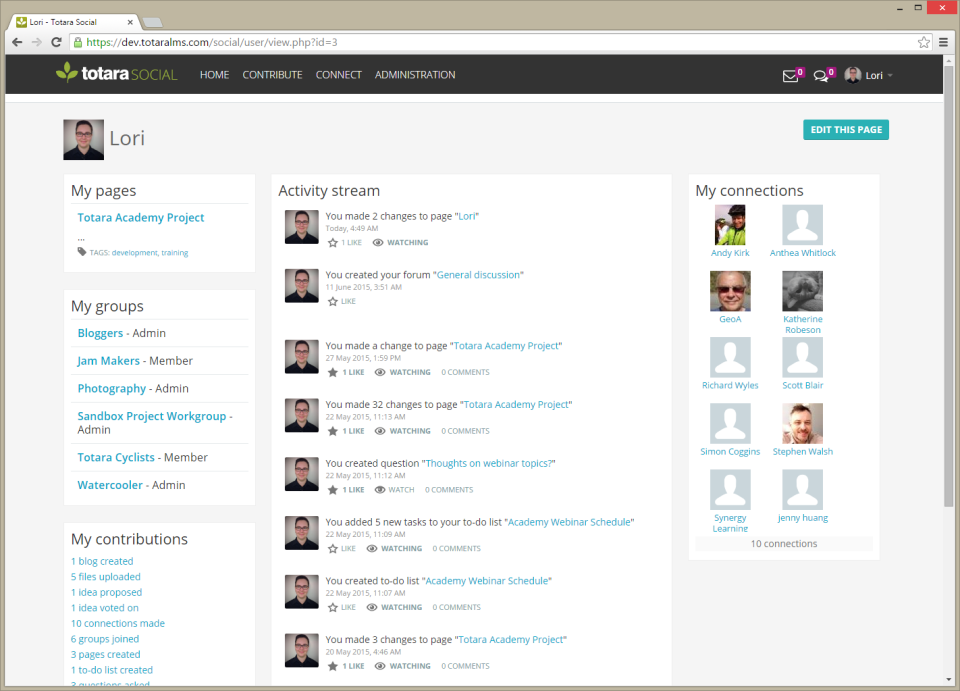Close the Lori - Totara Social tab
This screenshot has width=960, height=691.
pos(130,22)
